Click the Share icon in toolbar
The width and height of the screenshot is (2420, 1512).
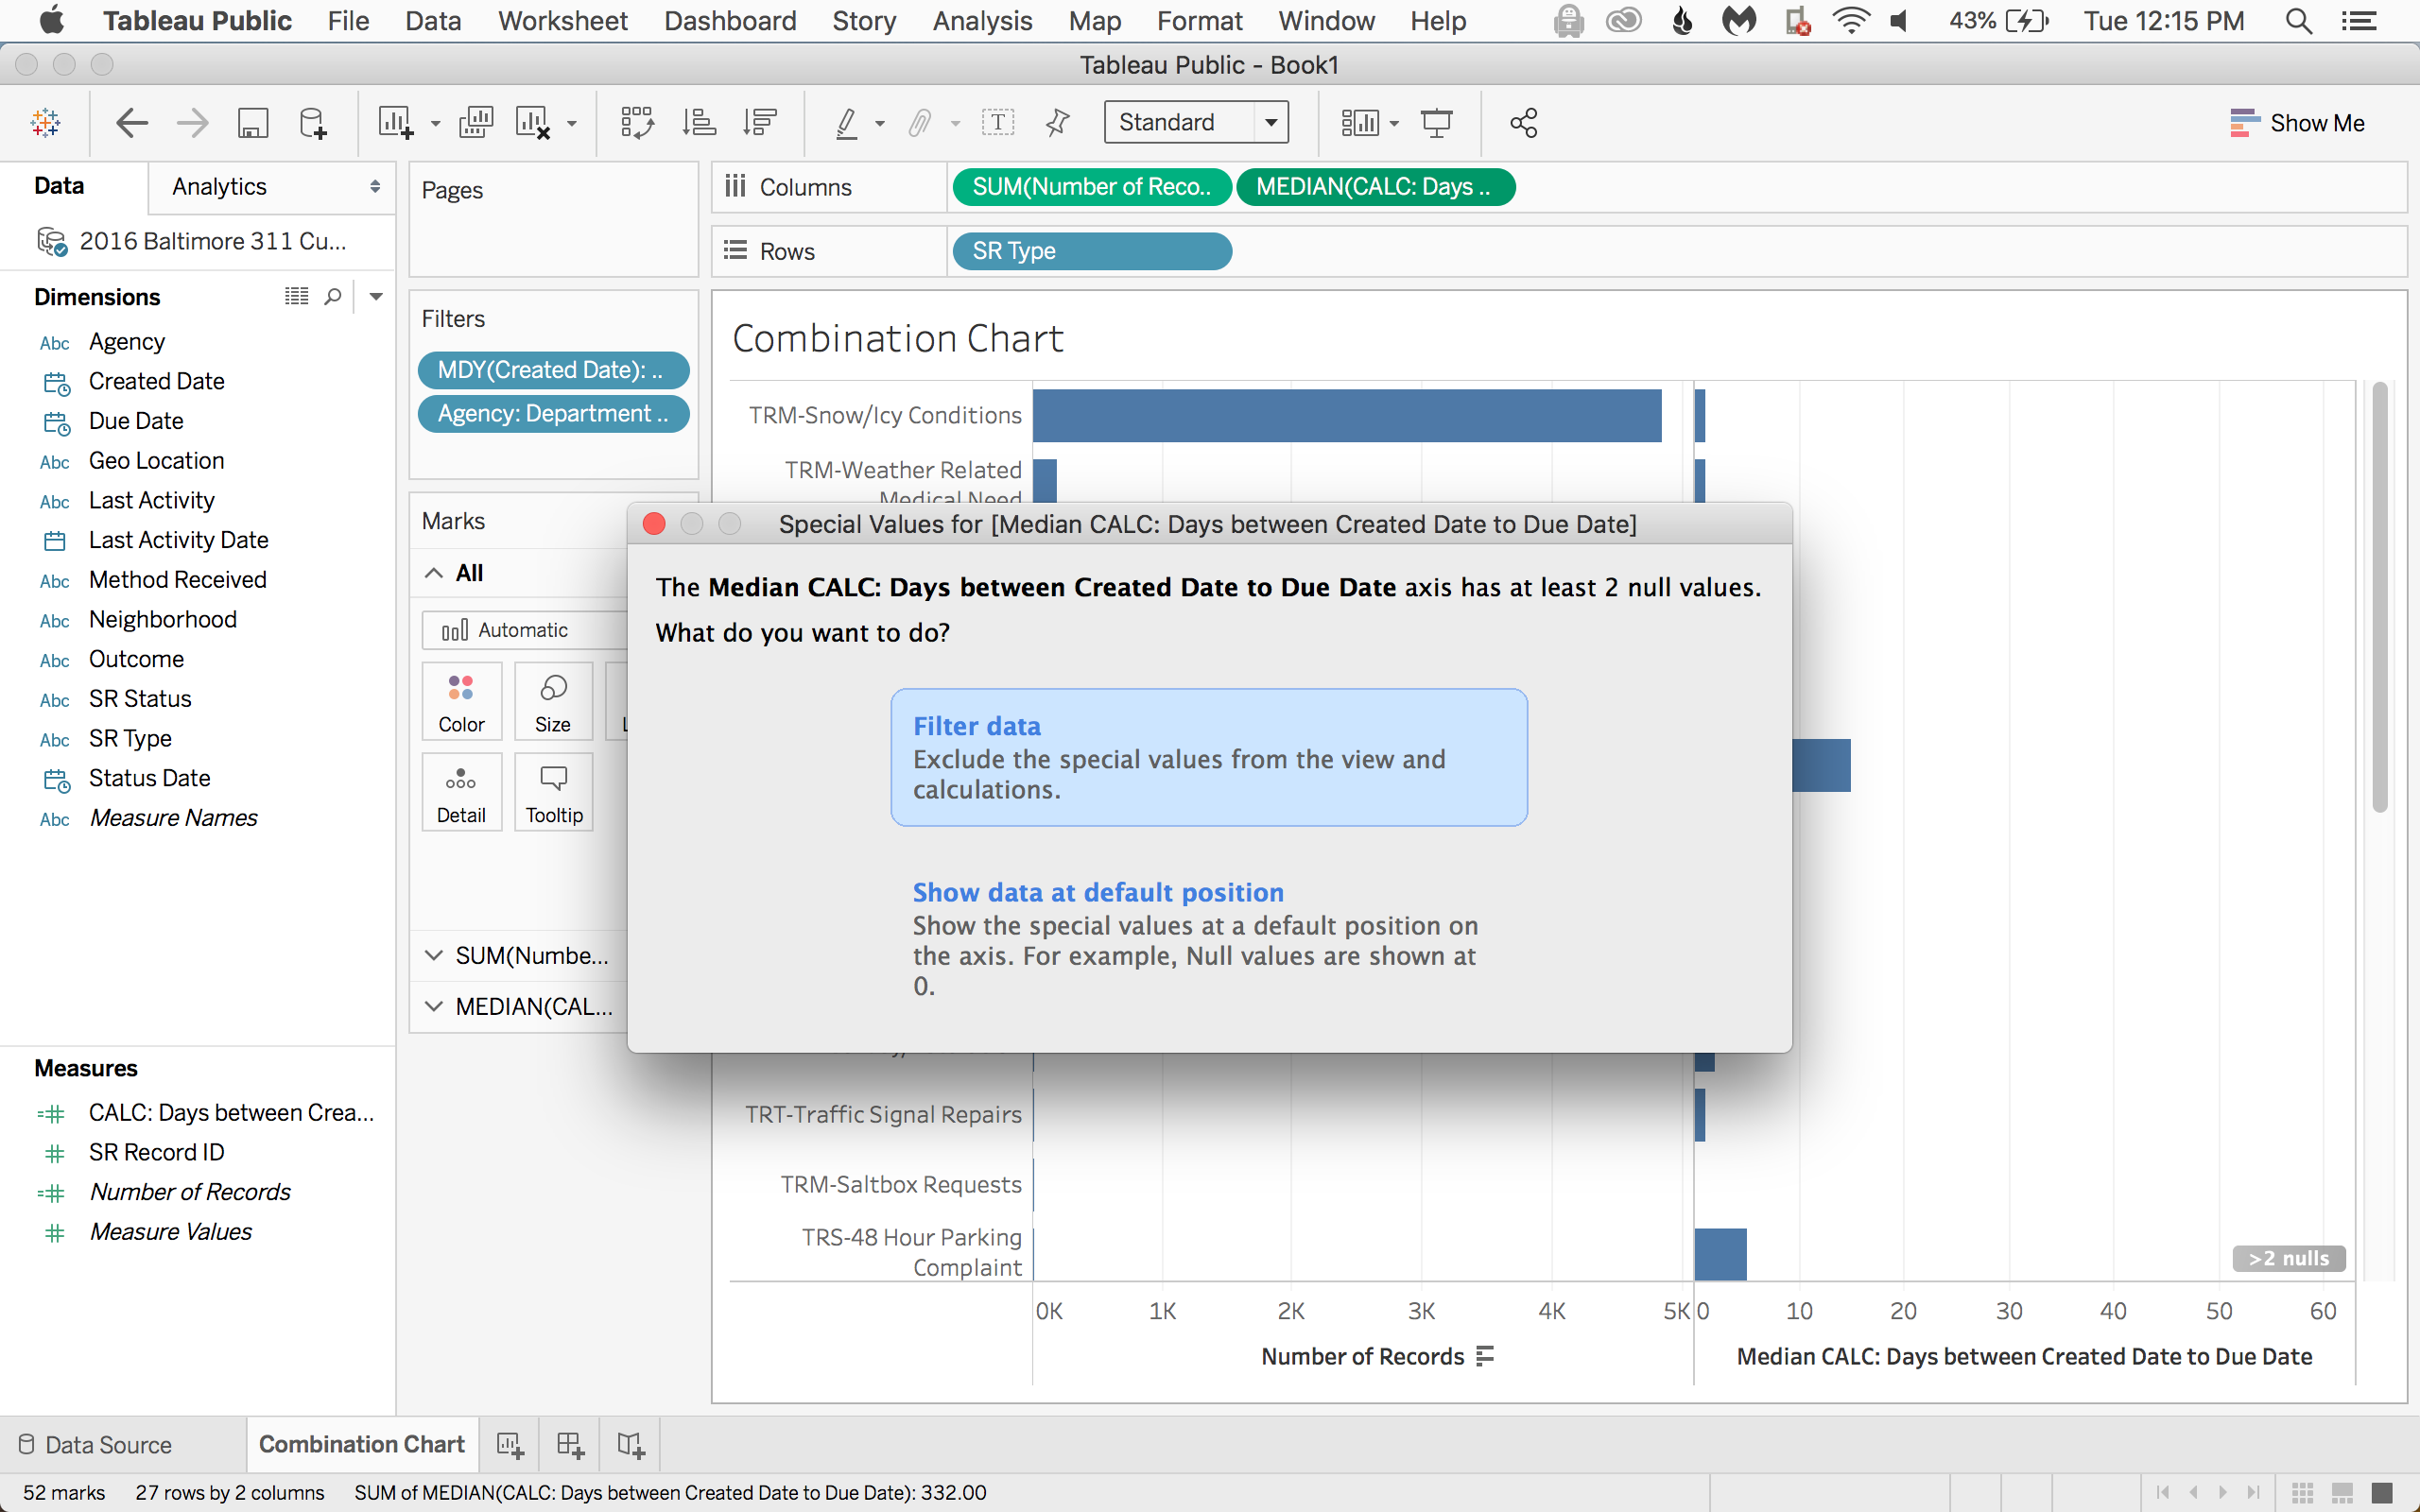click(x=1523, y=123)
